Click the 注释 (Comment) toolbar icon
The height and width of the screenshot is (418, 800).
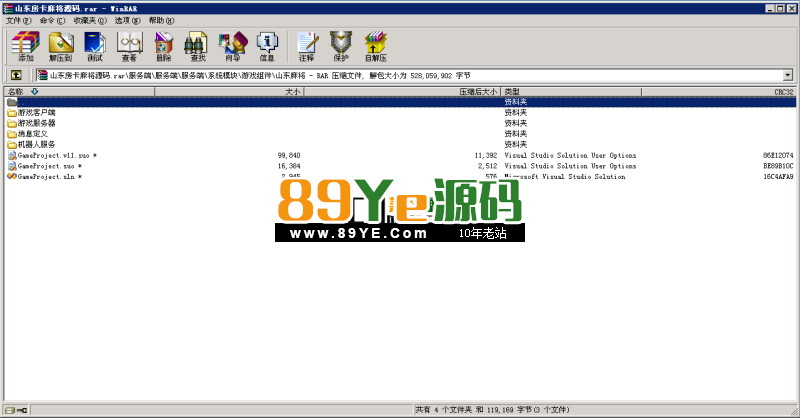307,46
